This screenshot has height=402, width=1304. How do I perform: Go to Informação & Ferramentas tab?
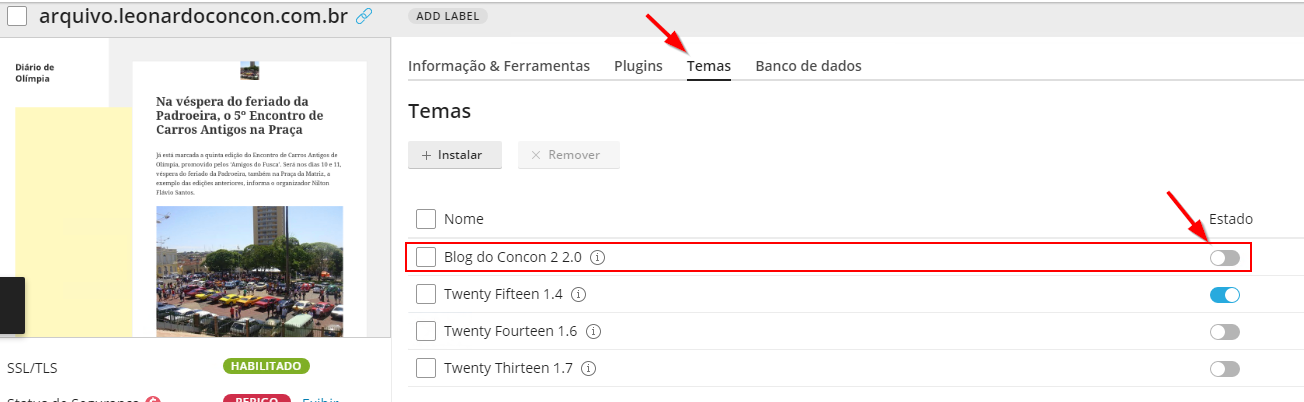(499, 66)
